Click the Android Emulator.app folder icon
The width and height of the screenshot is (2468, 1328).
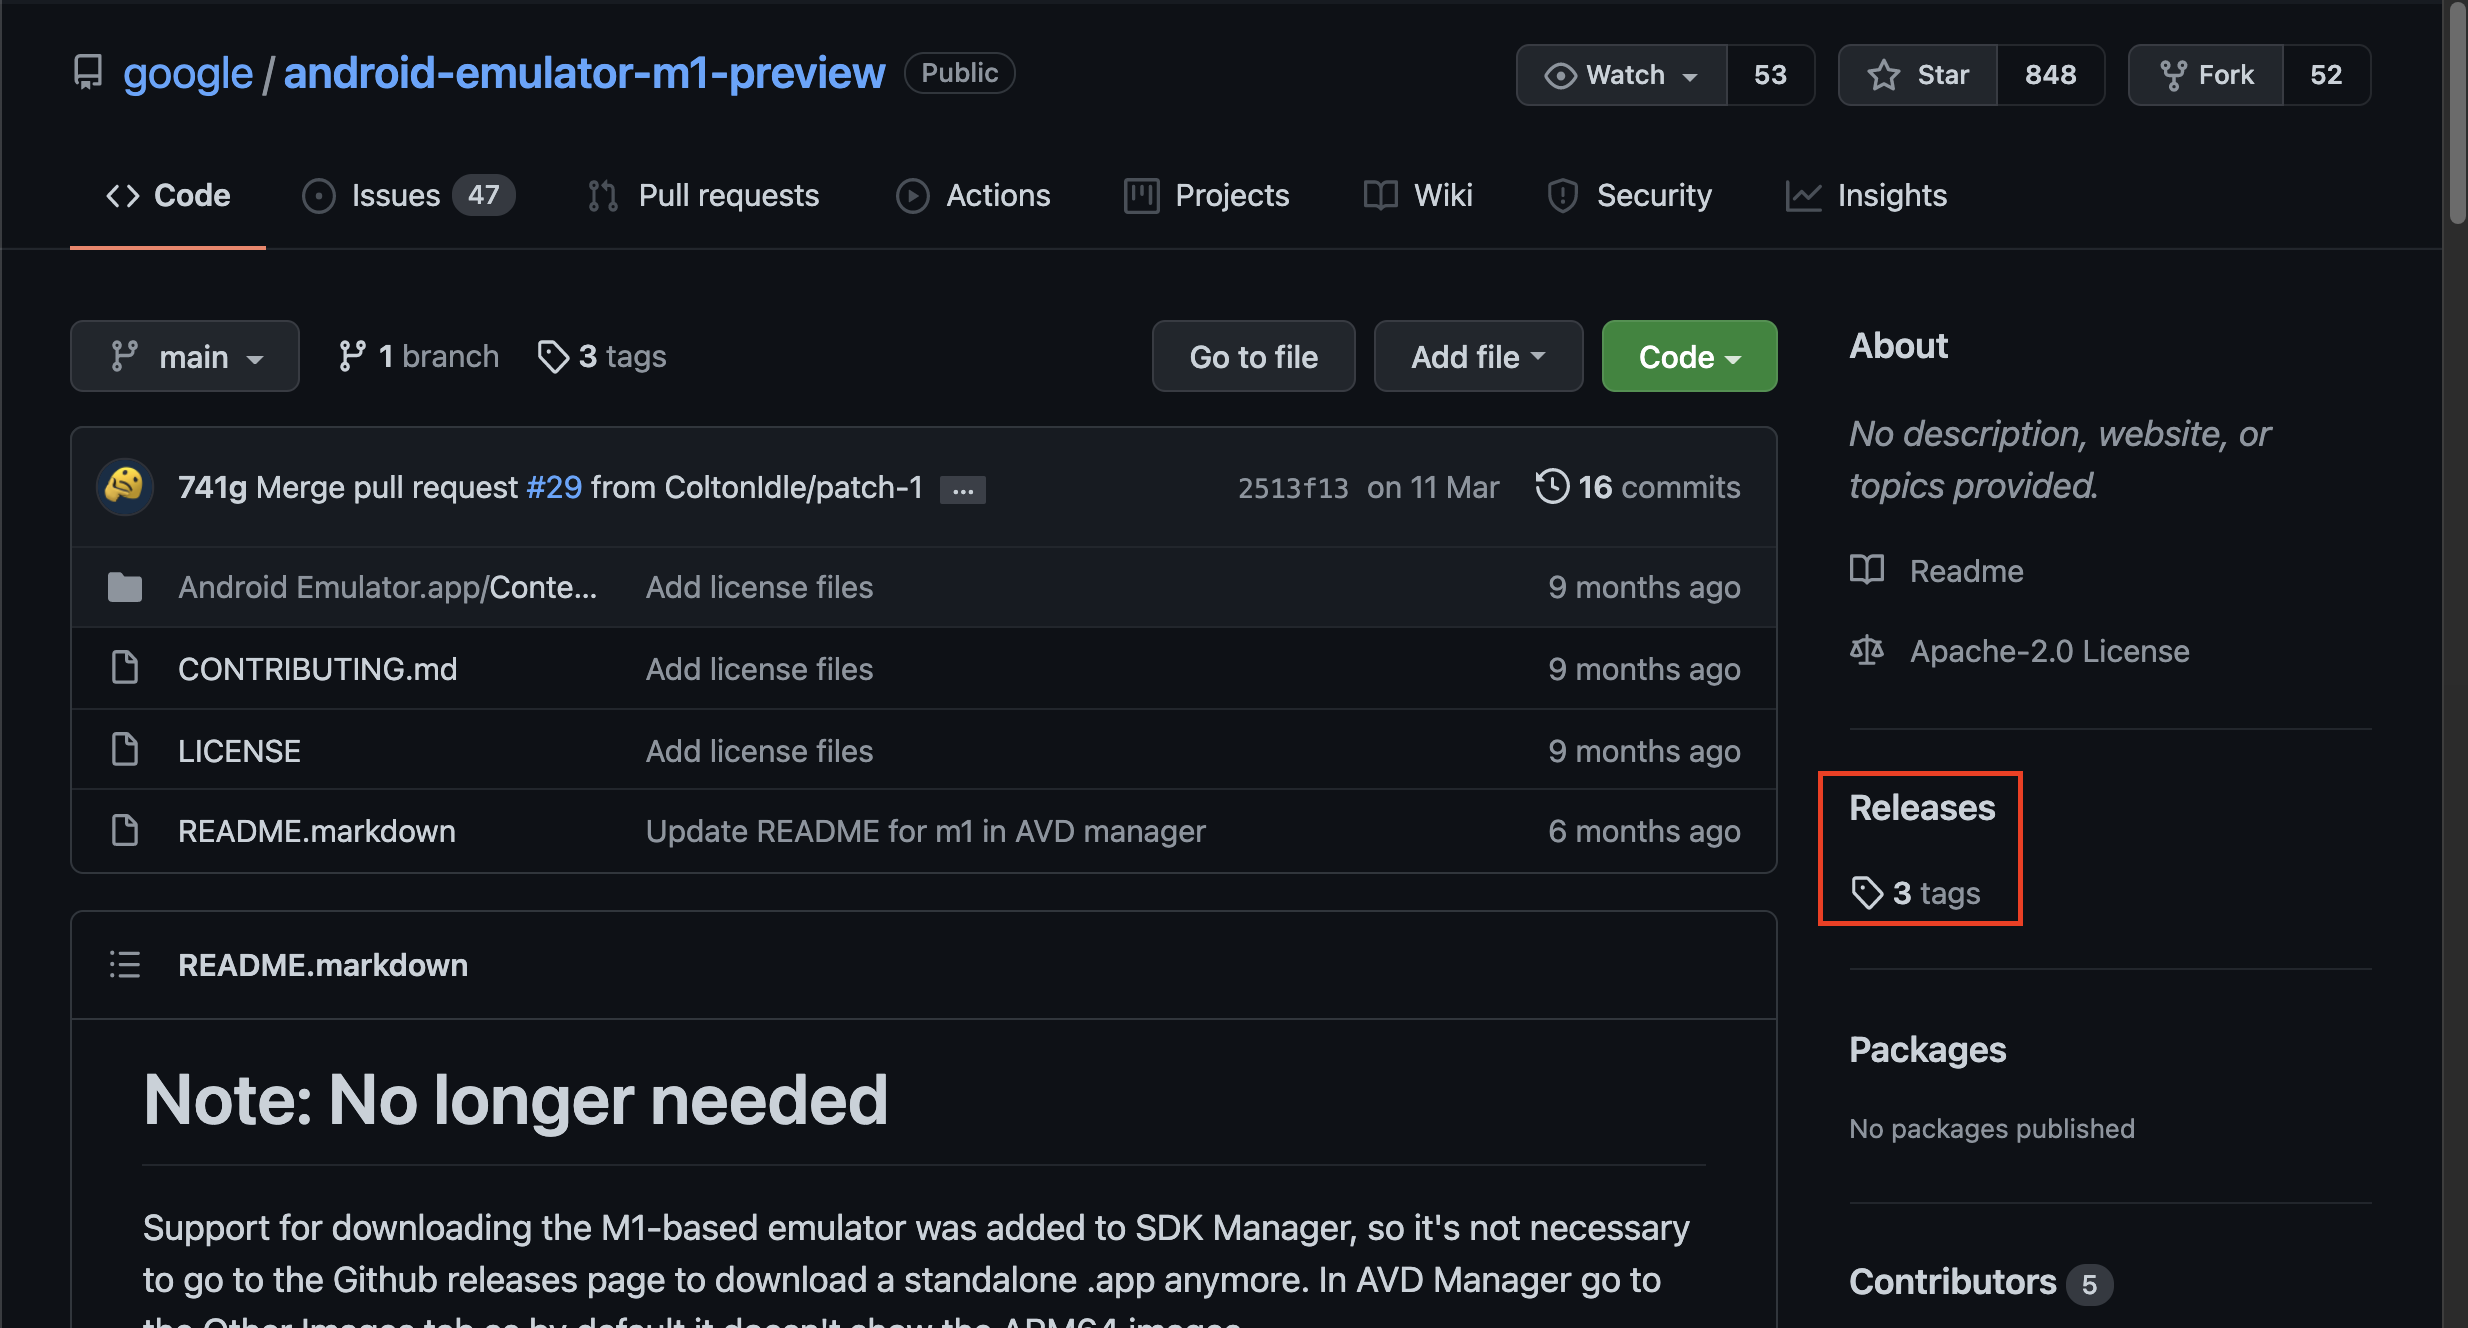[125, 587]
